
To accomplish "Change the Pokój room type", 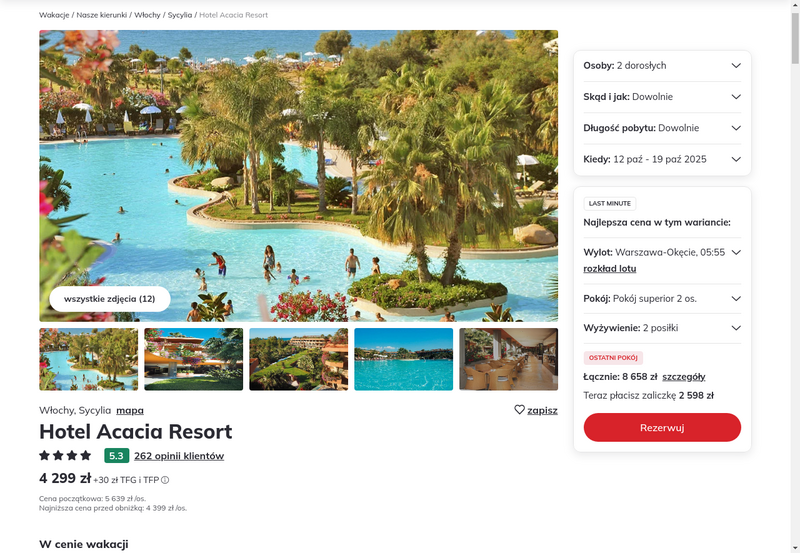I will point(662,299).
